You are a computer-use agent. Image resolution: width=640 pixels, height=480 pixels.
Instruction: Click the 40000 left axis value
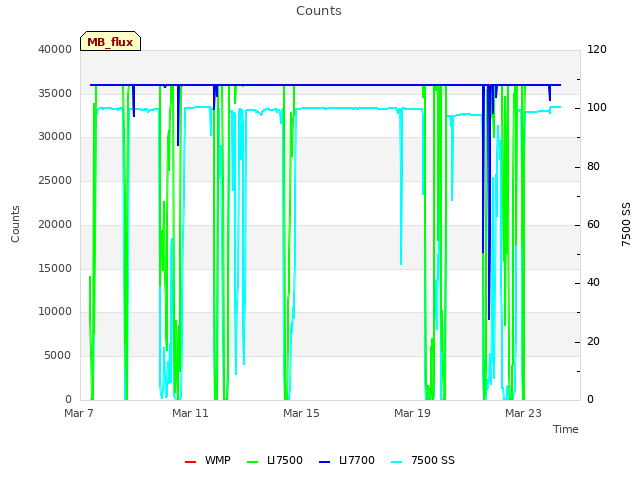coord(55,49)
